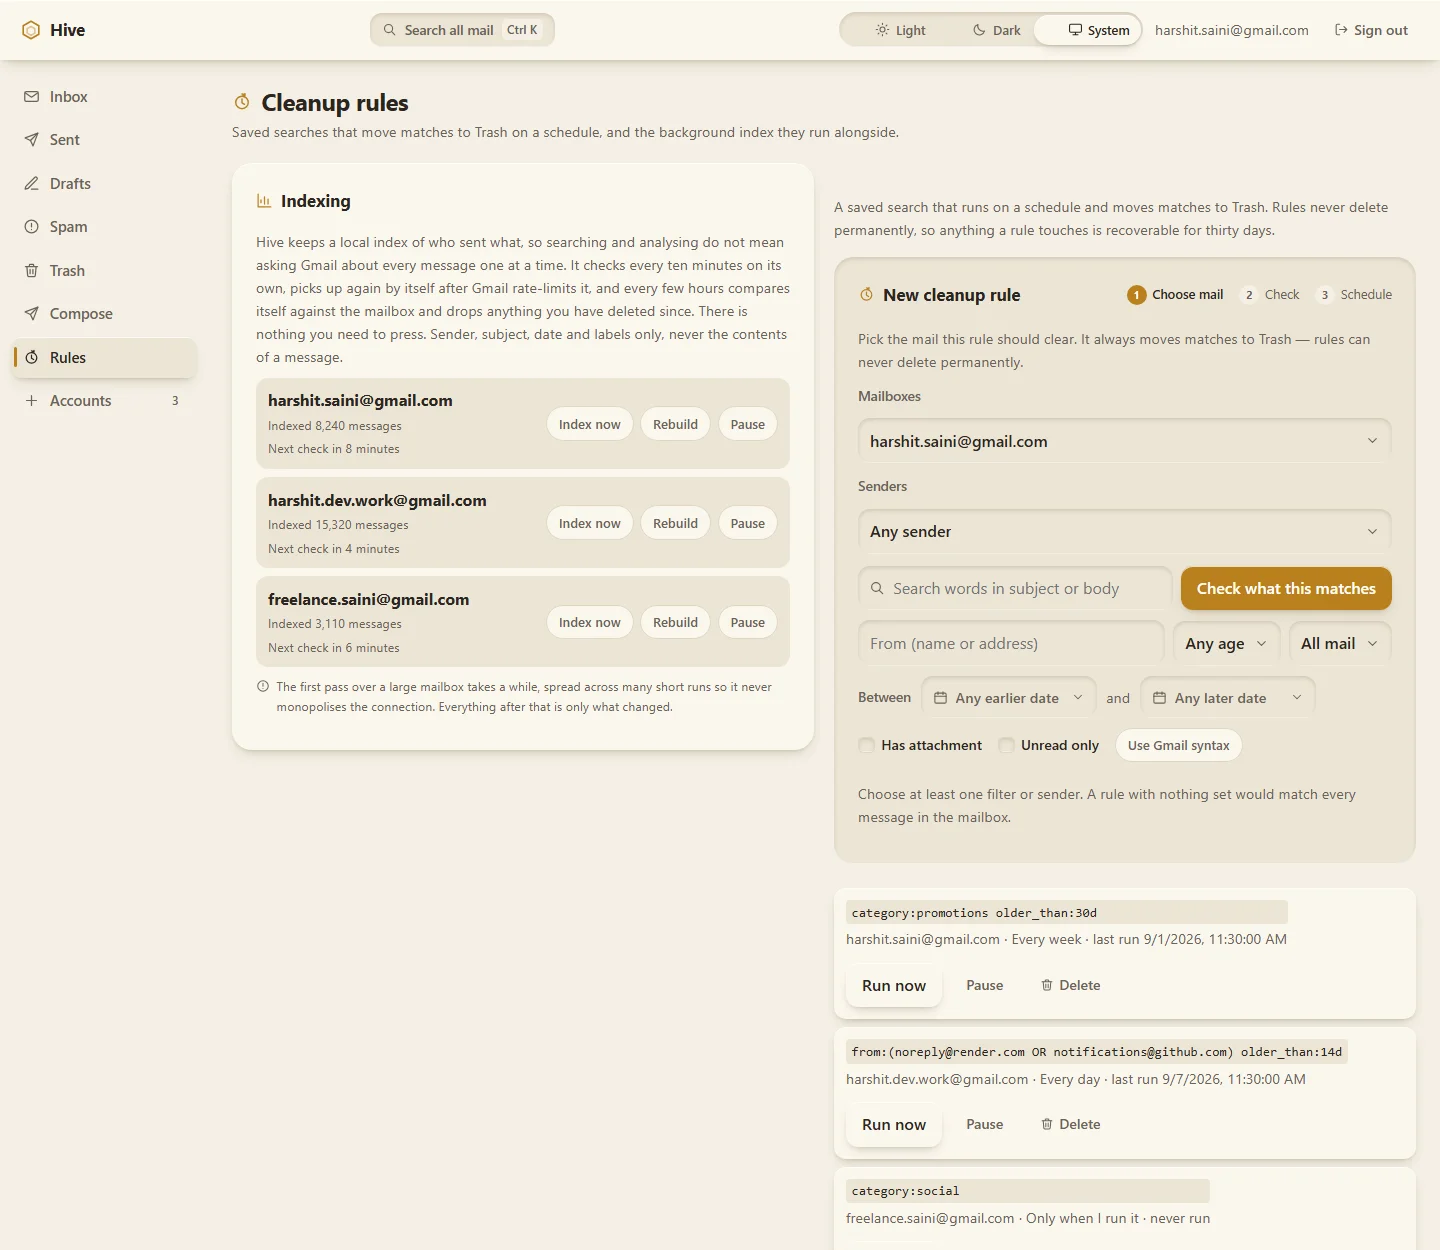Open the Any age dropdown
The image size is (1440, 1250).
click(1226, 644)
